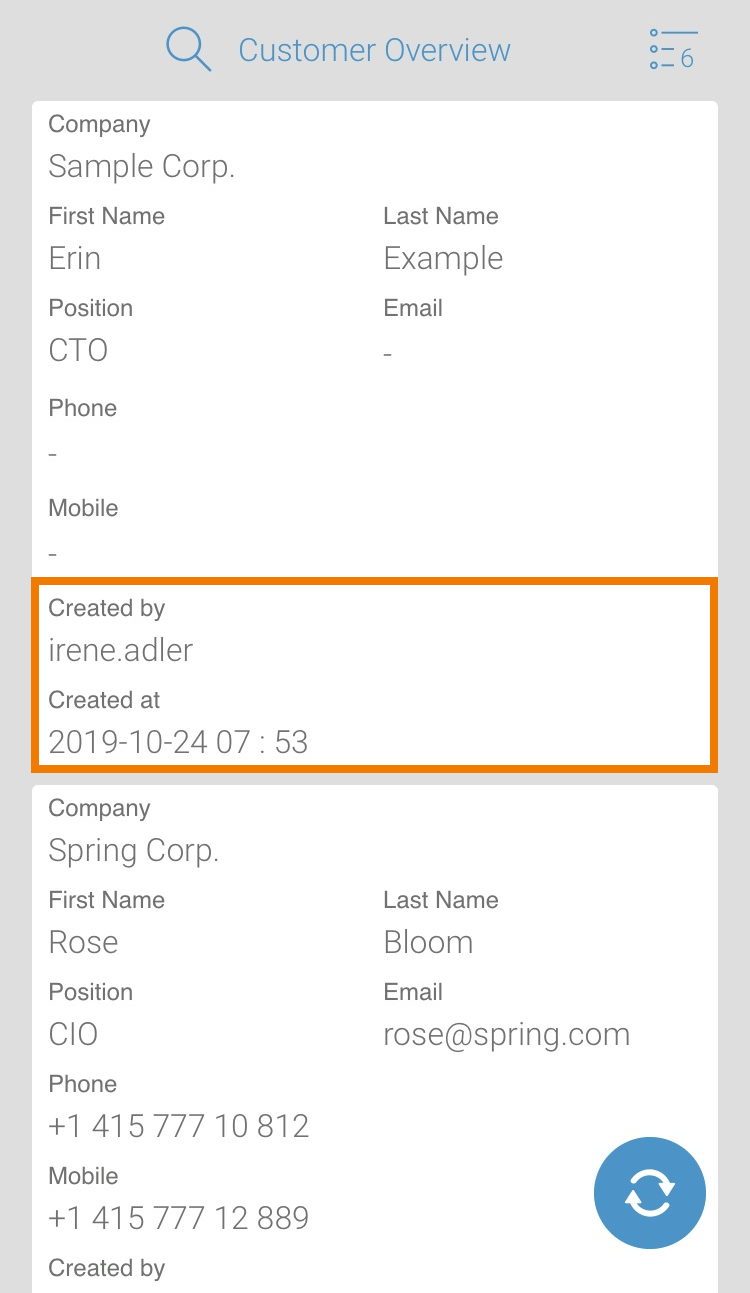
Task: Open the rose@spring.com email address
Action: [506, 1034]
